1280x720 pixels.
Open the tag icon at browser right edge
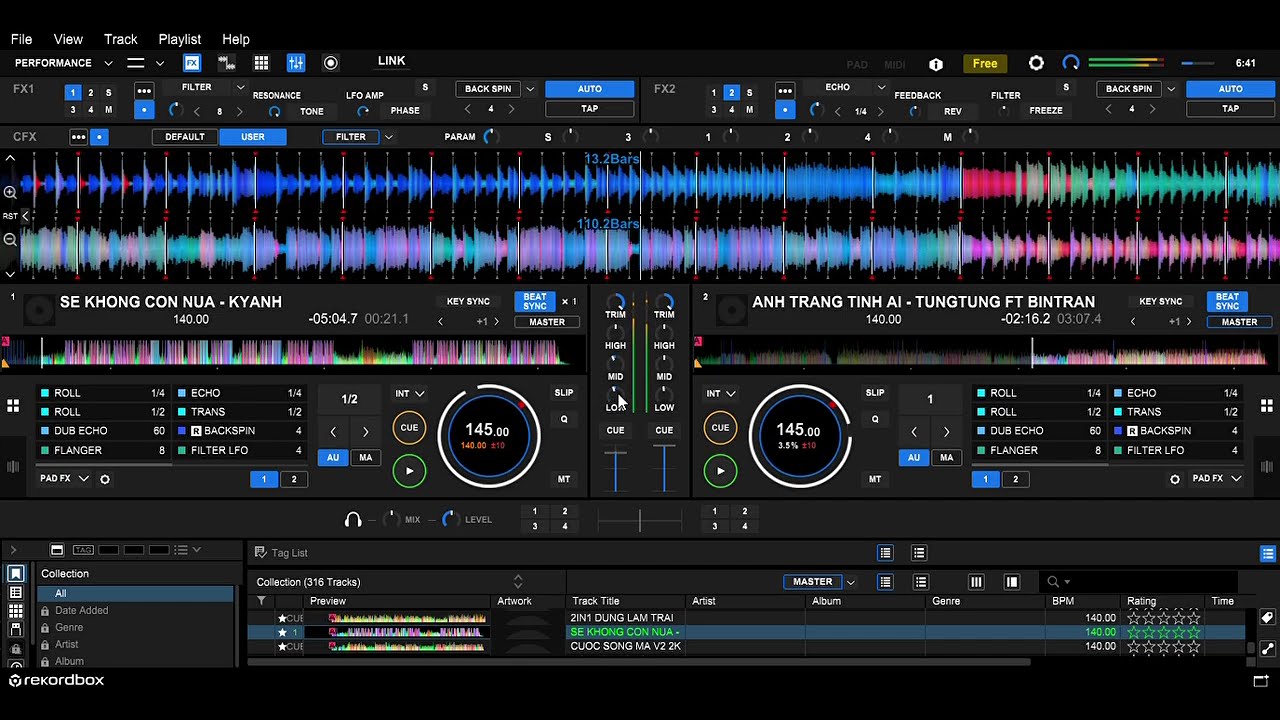(x=1267, y=618)
